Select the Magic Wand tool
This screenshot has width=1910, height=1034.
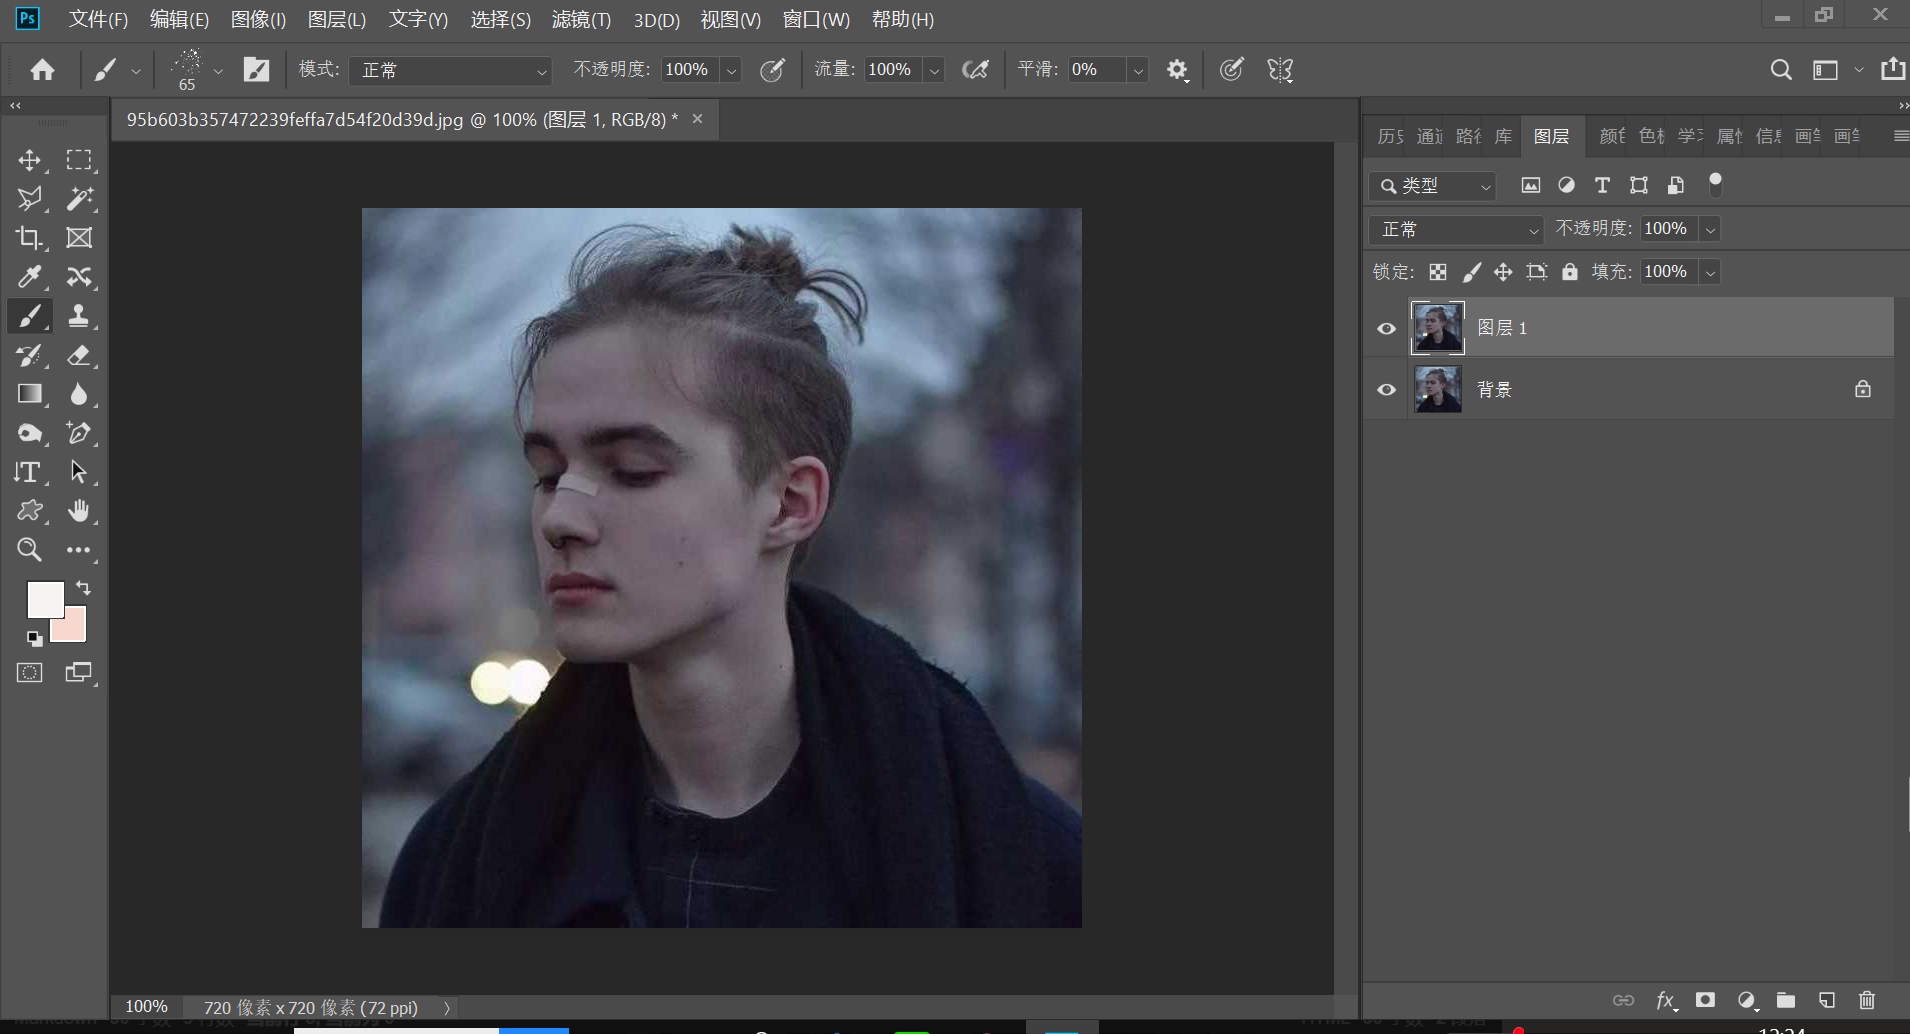pos(79,199)
